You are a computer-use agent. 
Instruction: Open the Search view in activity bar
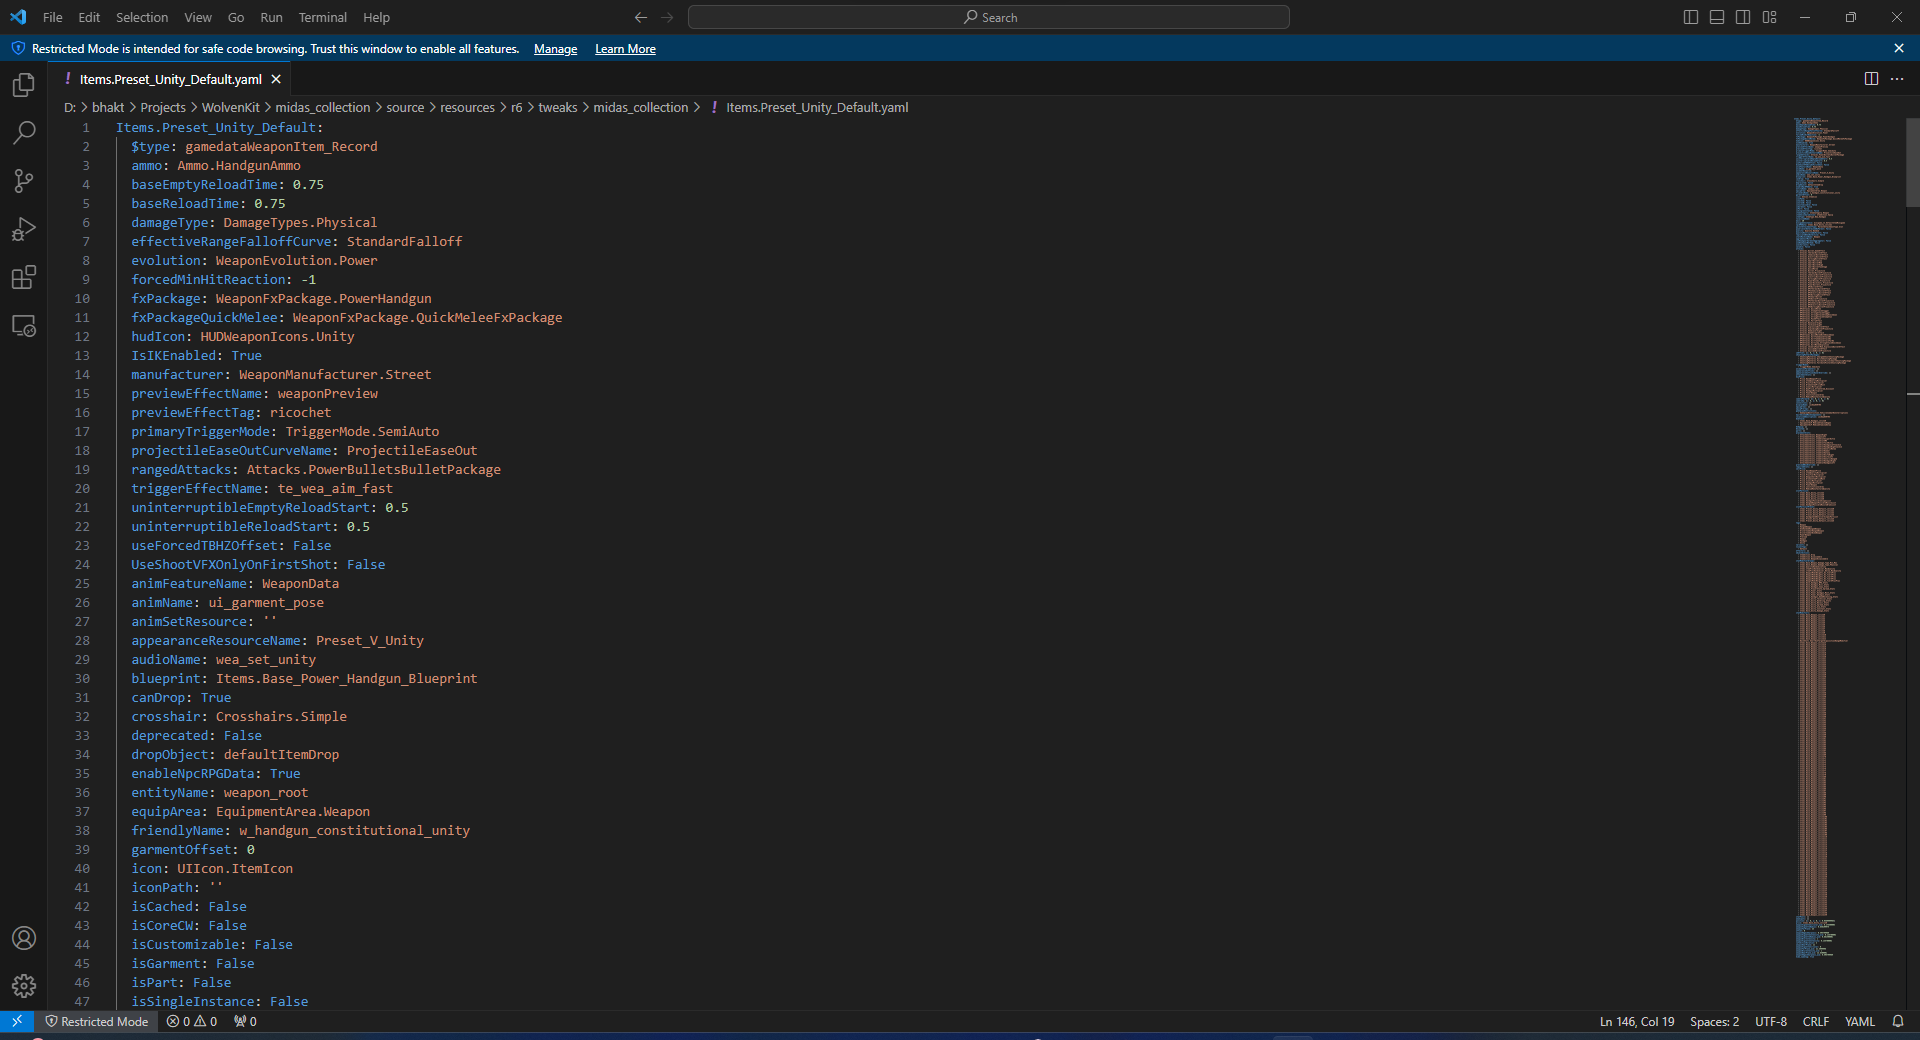pyautogui.click(x=24, y=133)
